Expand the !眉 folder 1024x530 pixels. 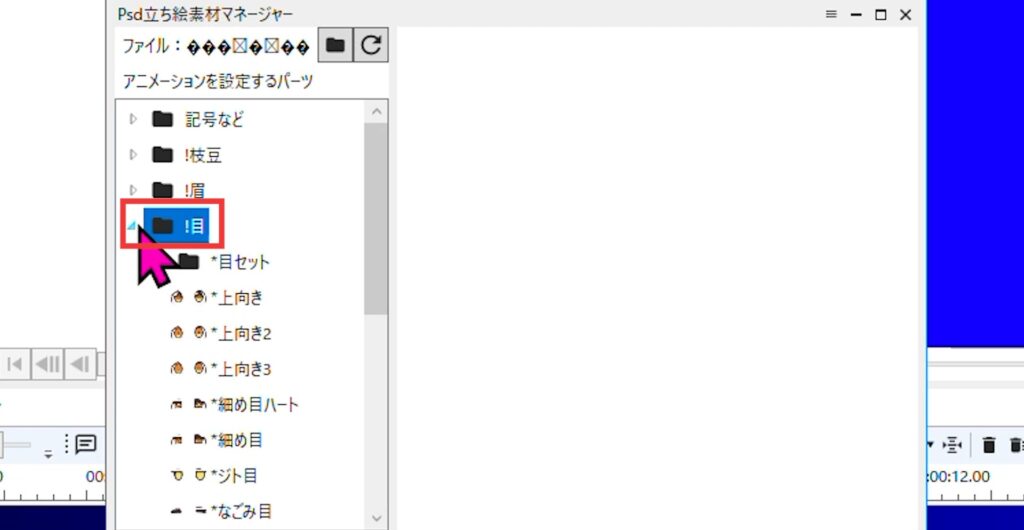coord(134,190)
